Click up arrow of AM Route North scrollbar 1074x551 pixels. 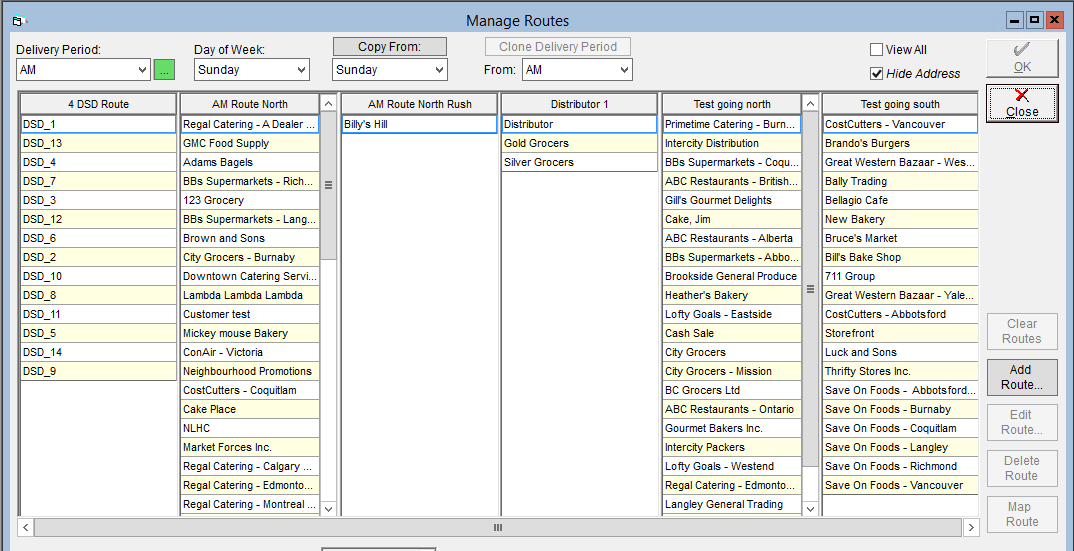coord(328,103)
